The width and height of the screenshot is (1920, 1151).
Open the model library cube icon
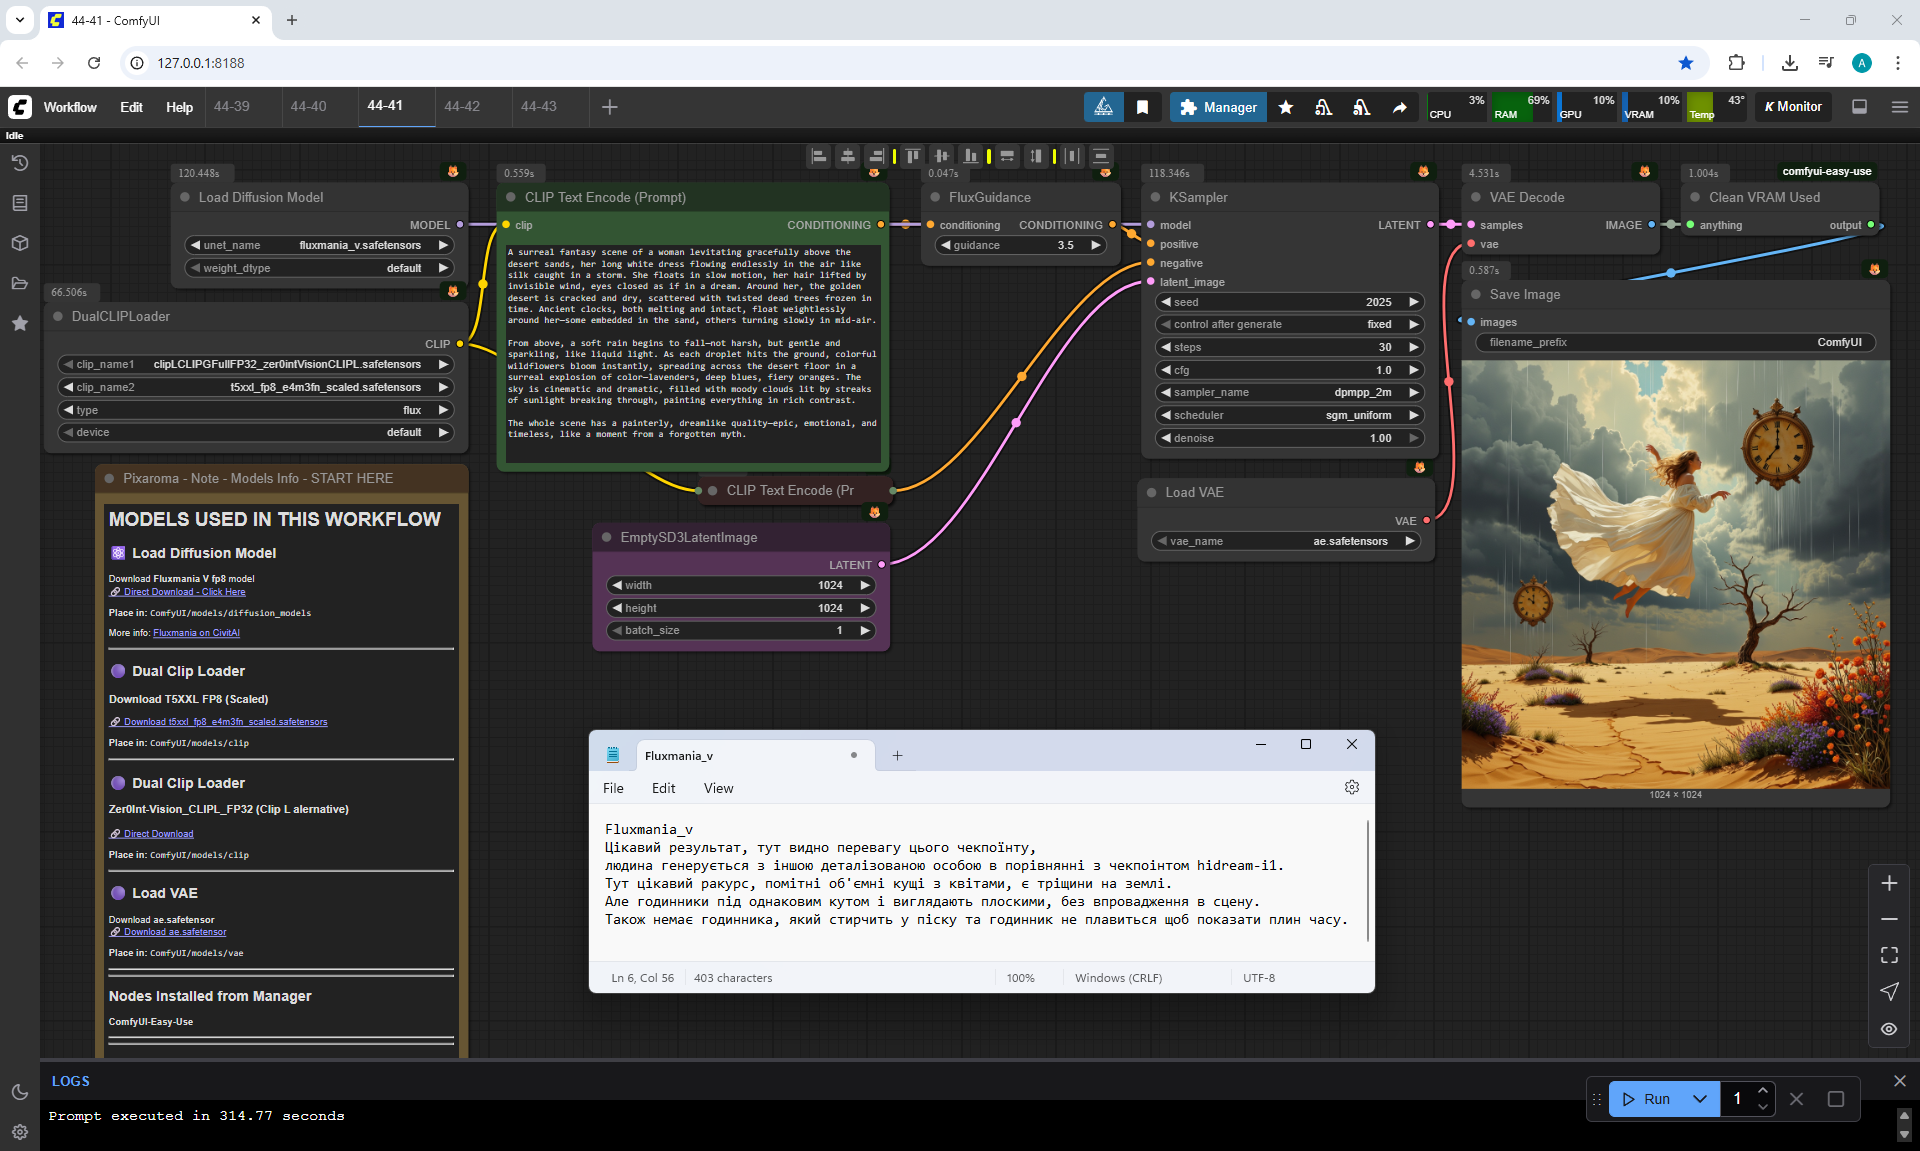(x=19, y=243)
